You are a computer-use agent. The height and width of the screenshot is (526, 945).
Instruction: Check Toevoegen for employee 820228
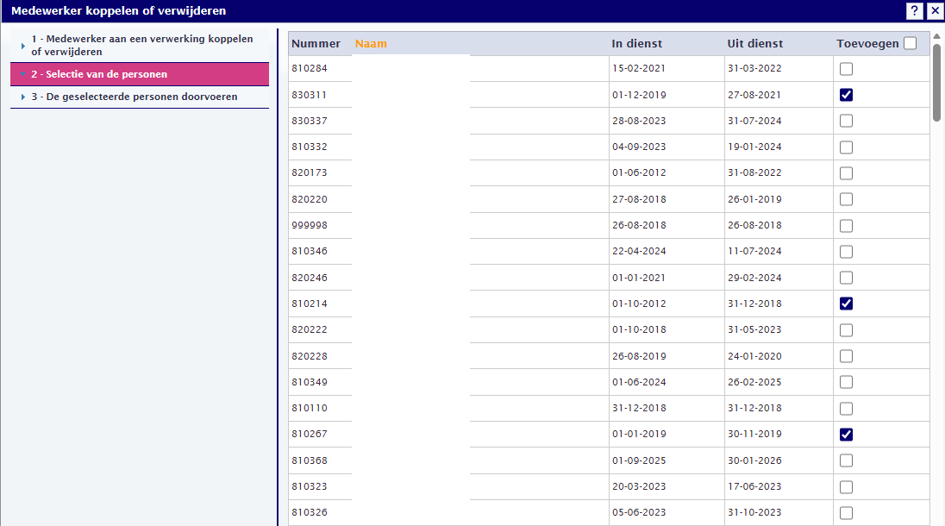point(846,356)
